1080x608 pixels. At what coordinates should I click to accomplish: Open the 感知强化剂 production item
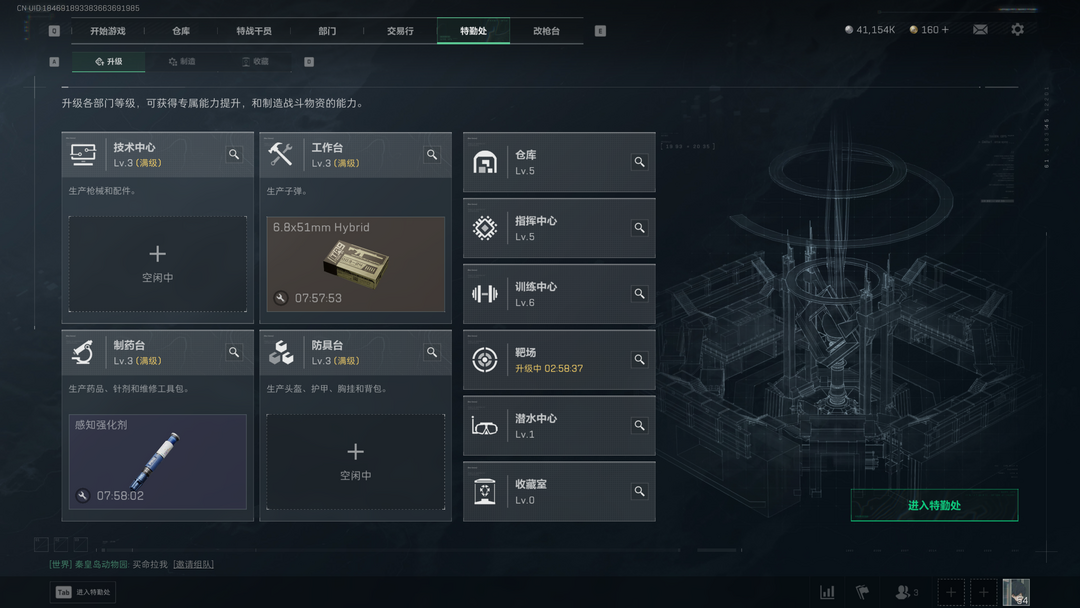[158, 462]
